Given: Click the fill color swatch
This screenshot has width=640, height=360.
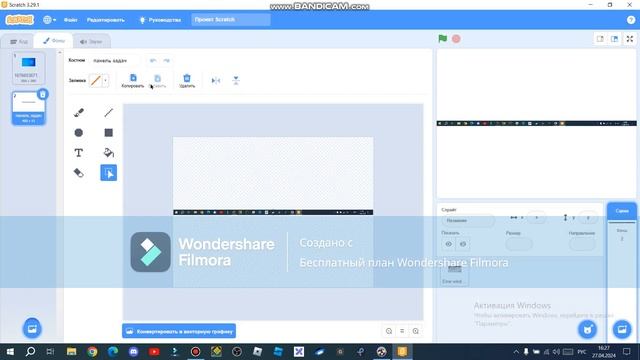Looking at the screenshot, I should tap(96, 80).
